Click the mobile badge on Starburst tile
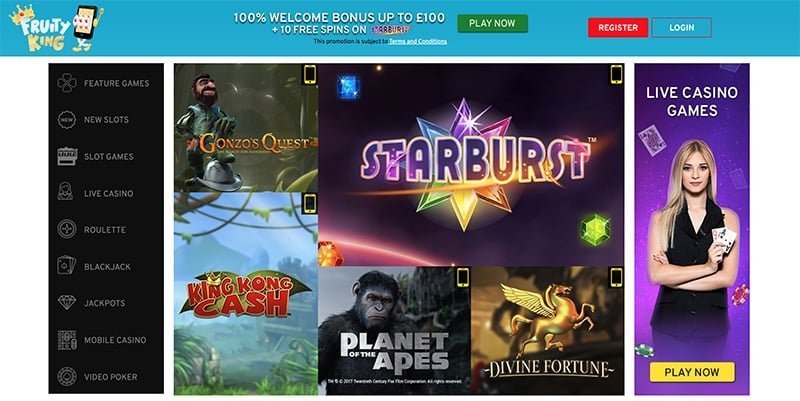Viewport: 800px width, 401px height. 616,74
